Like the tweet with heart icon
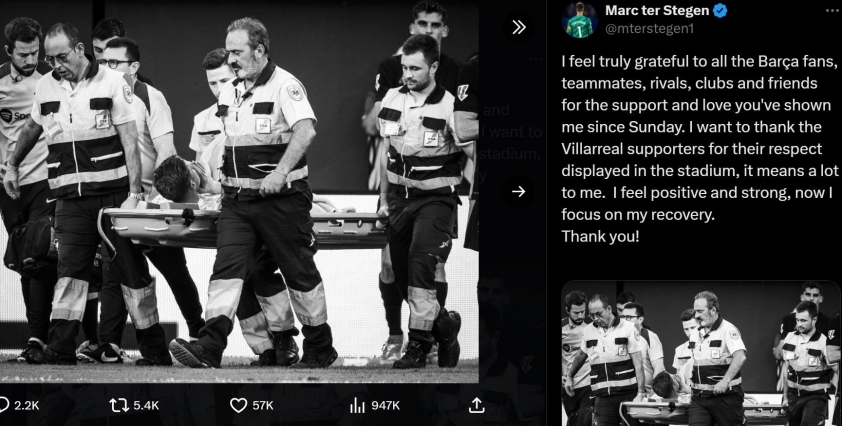The image size is (842, 426). pos(238,405)
